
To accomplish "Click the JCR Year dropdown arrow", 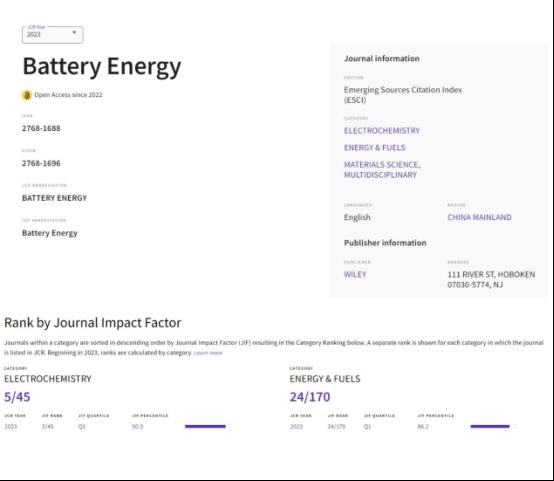I will coord(74,32).
